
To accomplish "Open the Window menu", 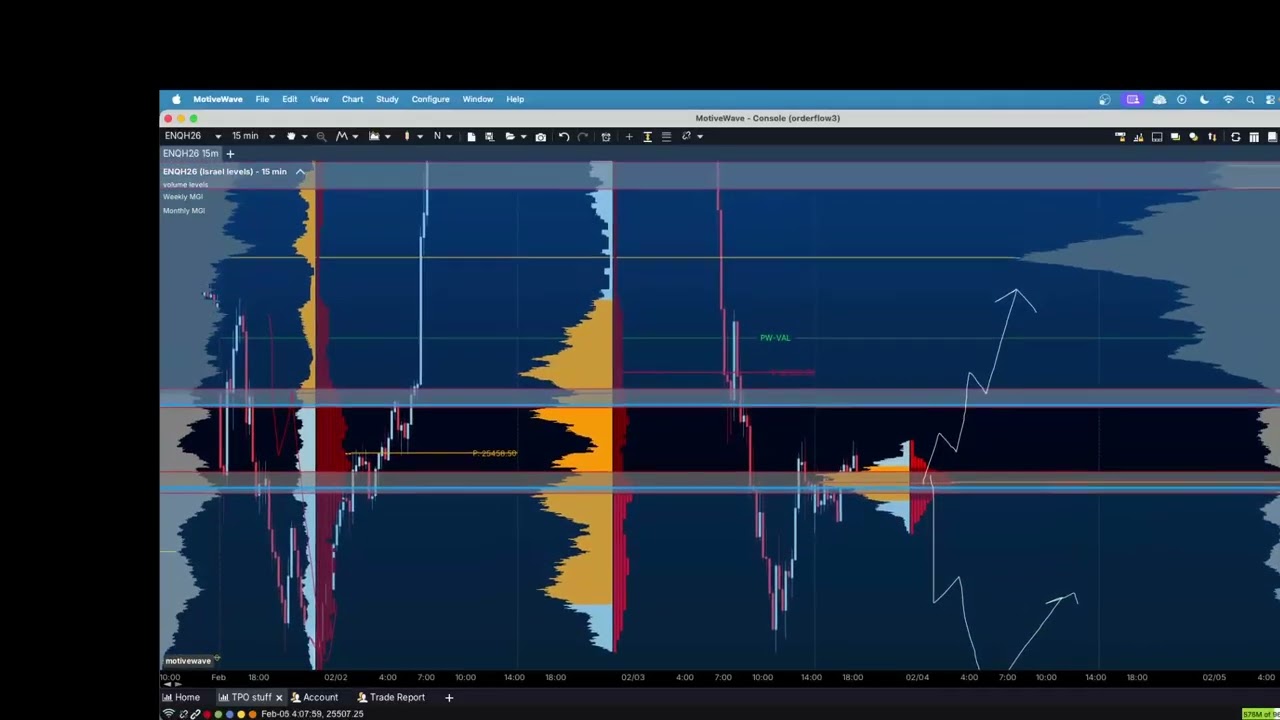I will pyautogui.click(x=478, y=99).
